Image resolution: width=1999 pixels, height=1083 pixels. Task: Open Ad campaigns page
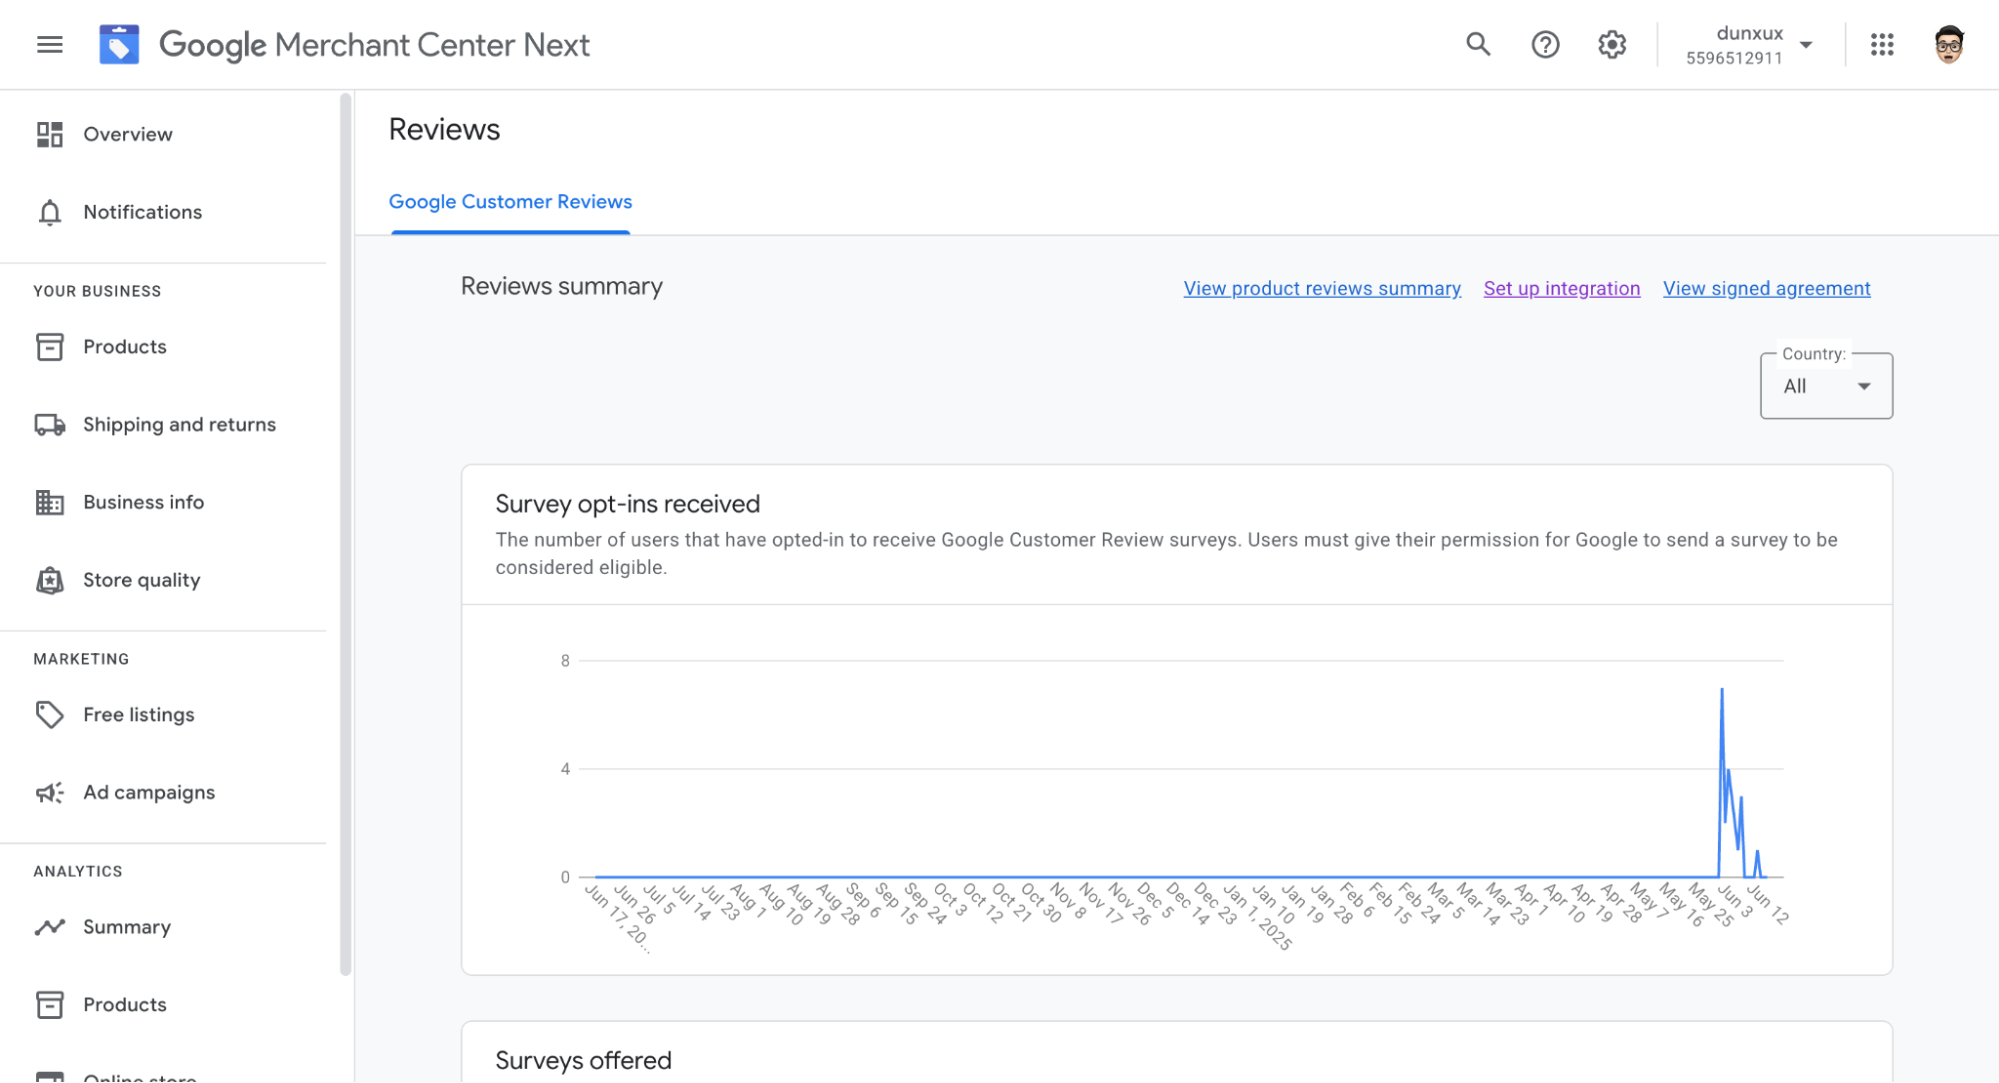[149, 792]
